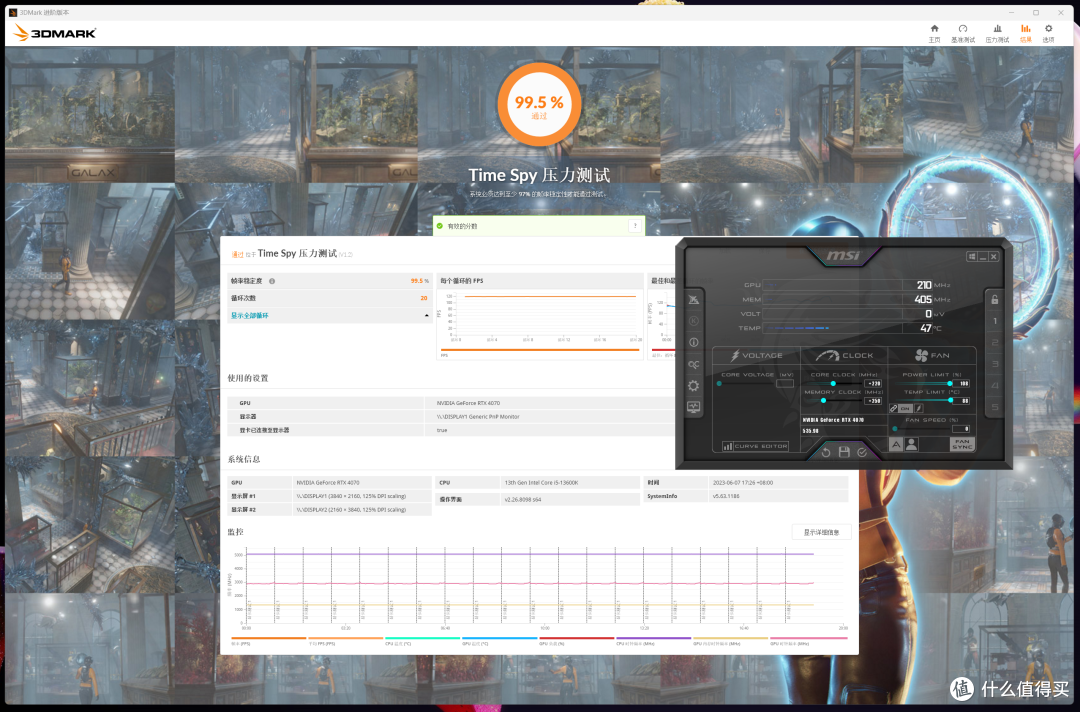1080x712 pixels.
Task: Open Afterburner Curve Editor
Action: tap(755, 446)
